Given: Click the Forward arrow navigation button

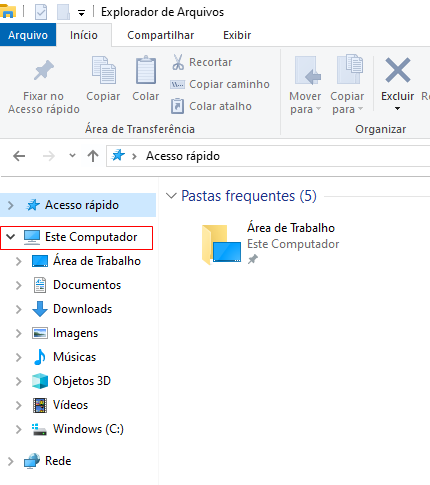Looking at the screenshot, I should click(x=49, y=156).
